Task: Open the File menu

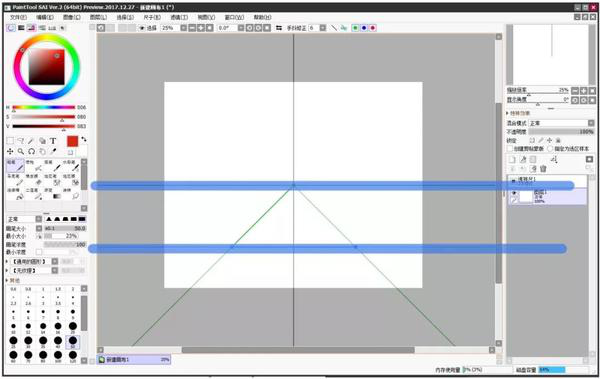Action: [x=18, y=17]
